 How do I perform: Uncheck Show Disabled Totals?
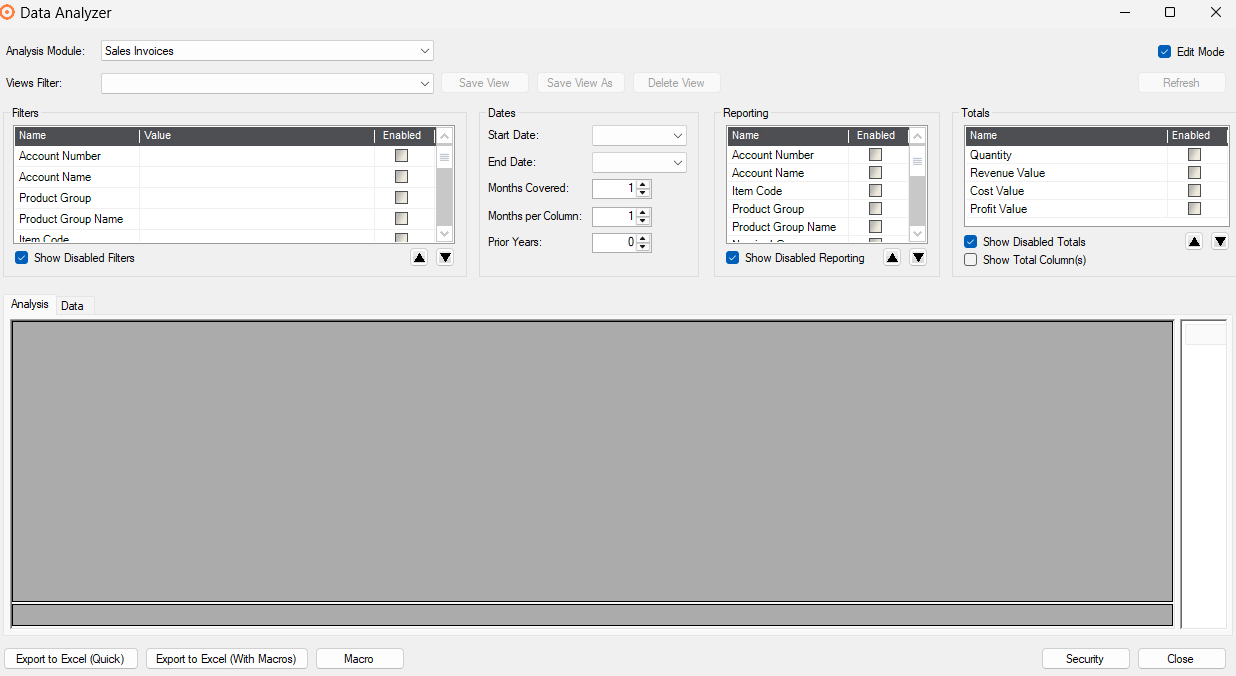pos(970,242)
